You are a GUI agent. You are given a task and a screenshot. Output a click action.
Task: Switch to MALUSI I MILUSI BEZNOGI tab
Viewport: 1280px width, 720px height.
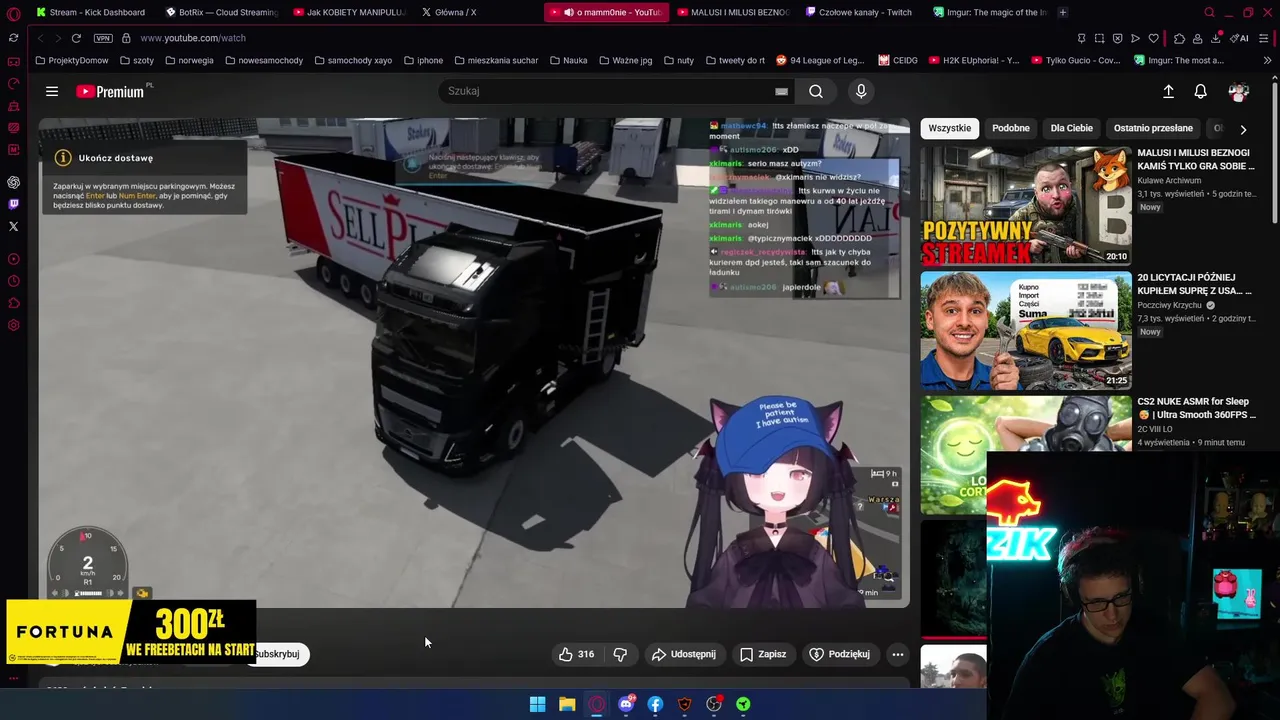[x=734, y=12]
